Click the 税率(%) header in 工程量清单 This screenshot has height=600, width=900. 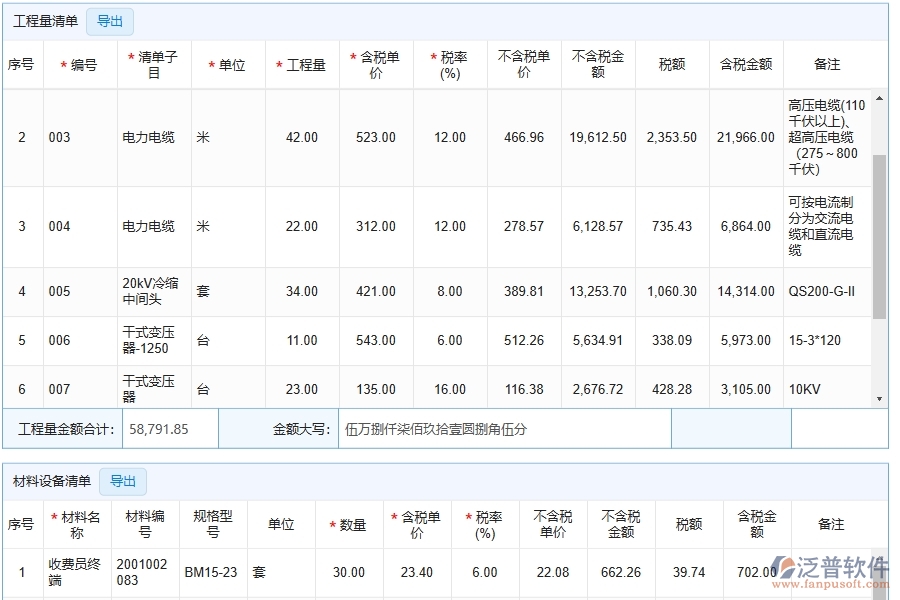pyautogui.click(x=450, y=65)
